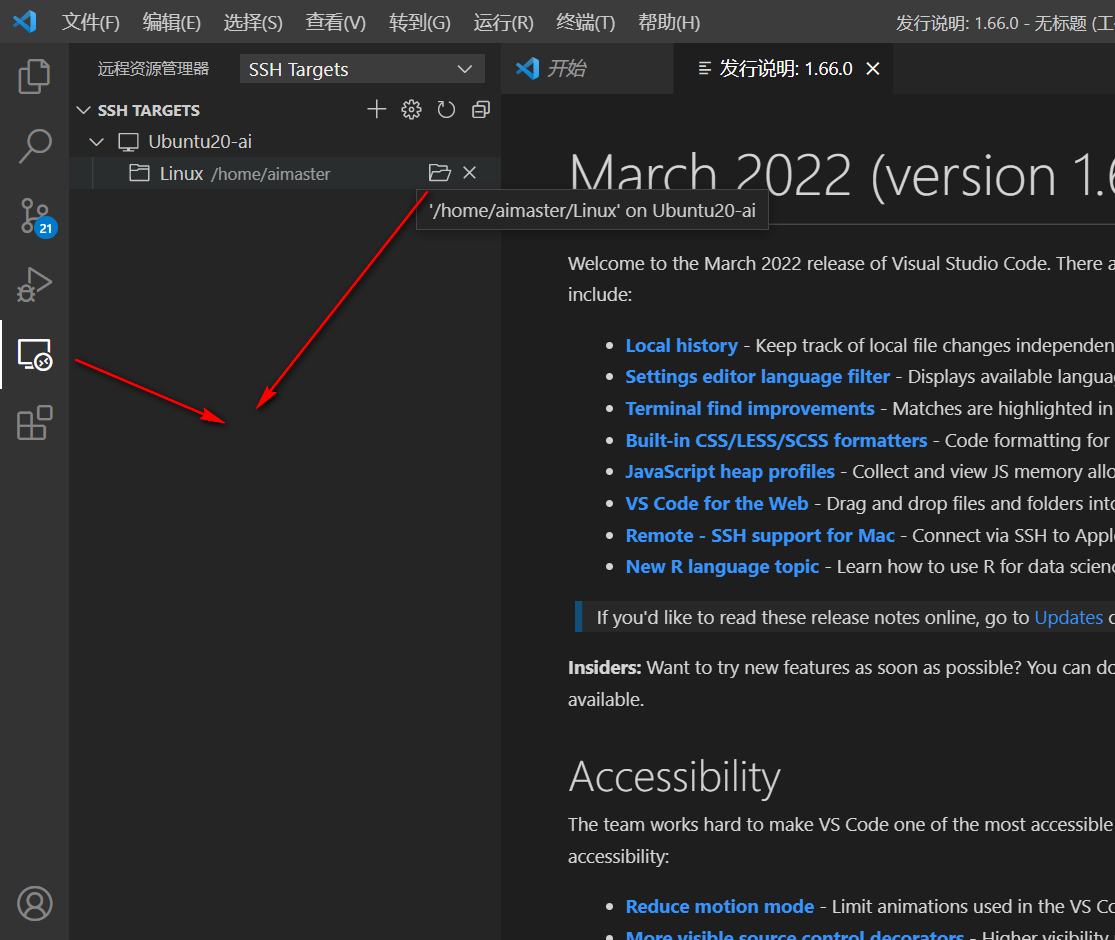The image size is (1115, 940).
Task: Open Source Control view with 21 badge
Action: click(x=37, y=217)
